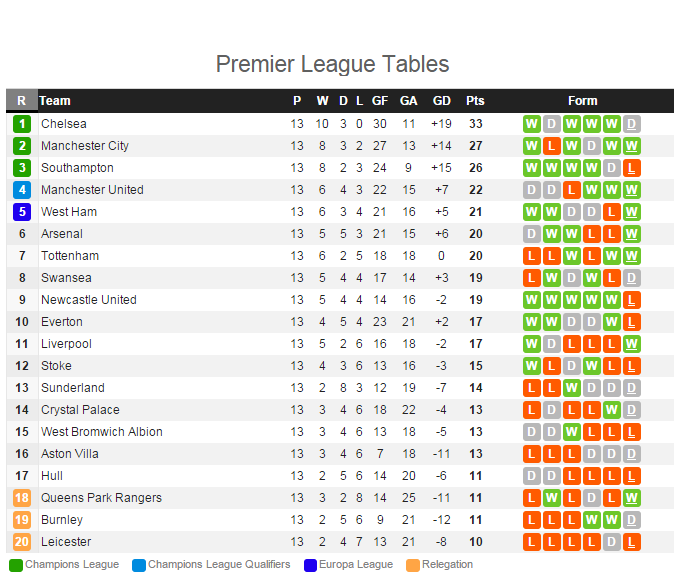Screen dimensions: 678x585
Task: Click Tottenham's points value 20
Action: [x=476, y=256]
